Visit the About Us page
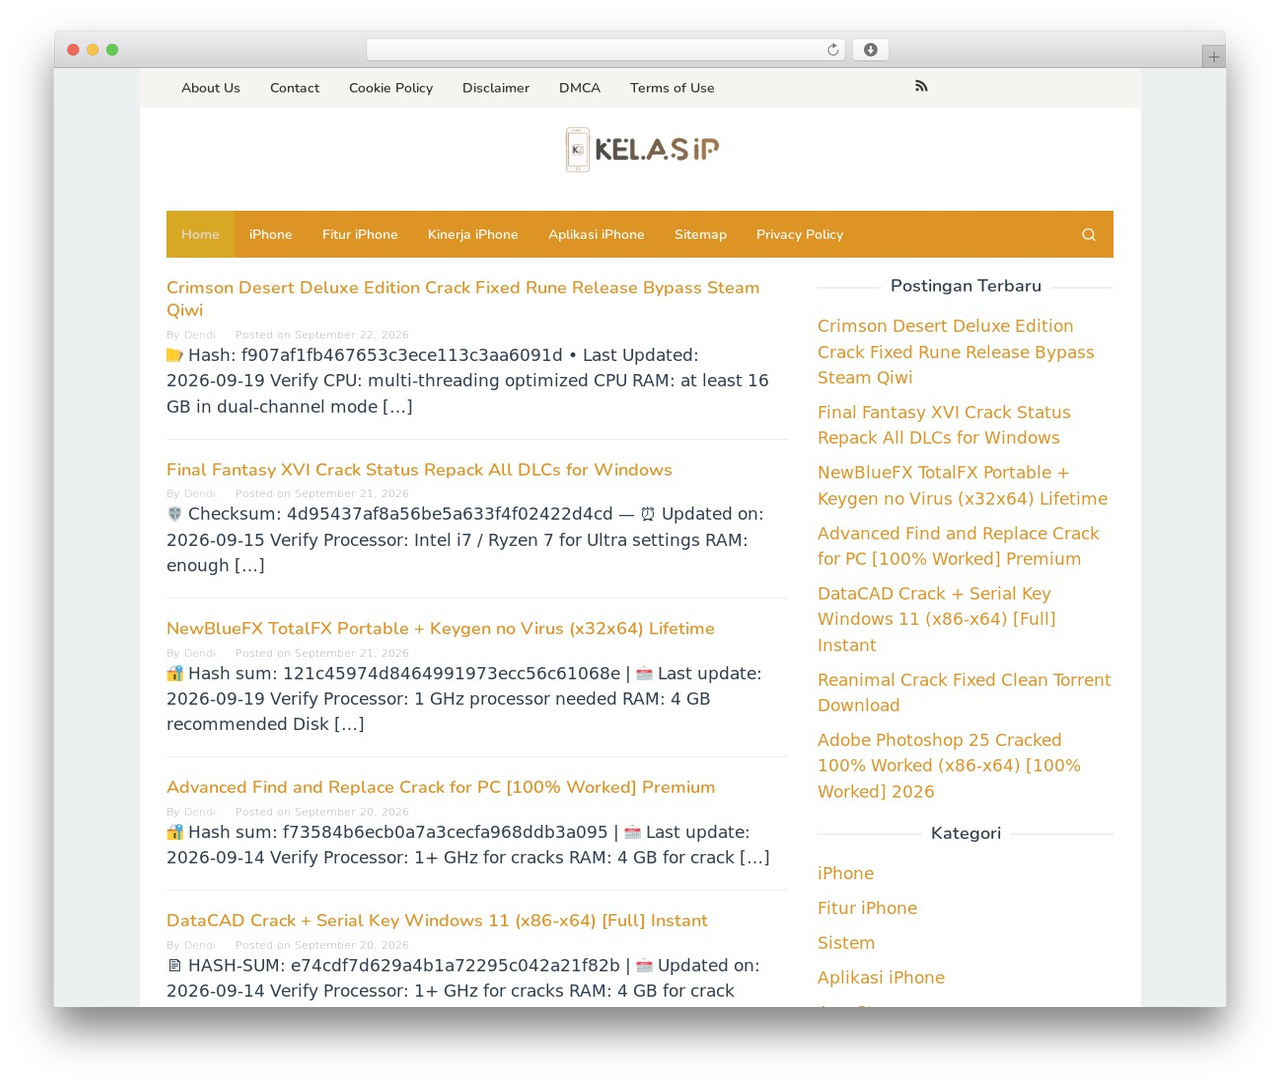Image resolution: width=1280 pixels, height=1084 pixels. (x=211, y=88)
